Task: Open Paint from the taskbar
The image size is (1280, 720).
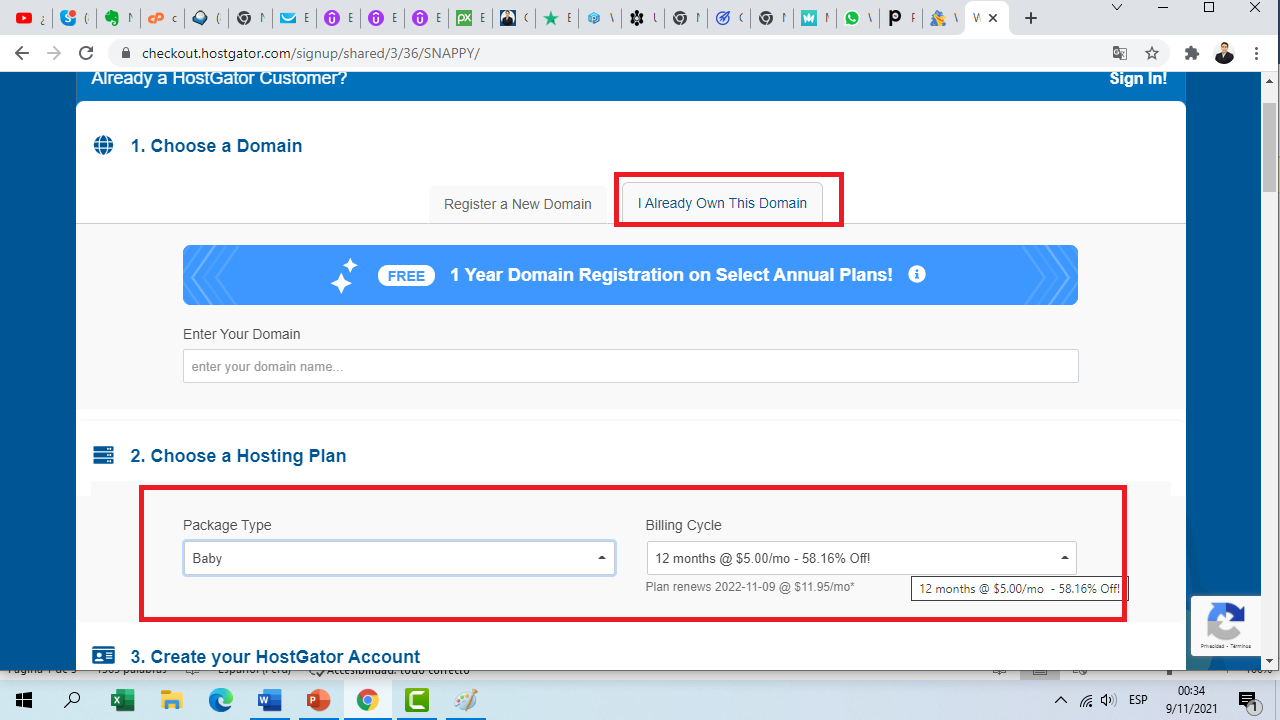Action: (x=465, y=700)
